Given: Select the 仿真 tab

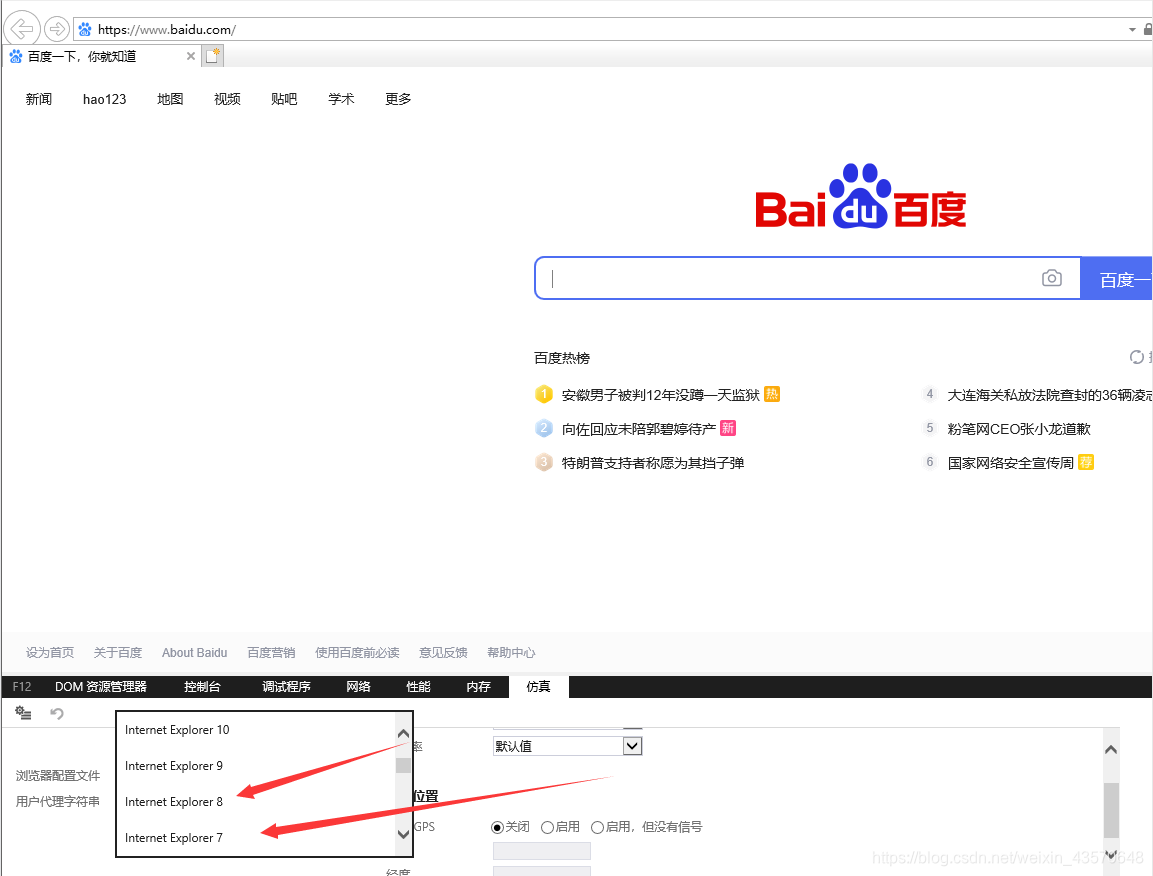Looking at the screenshot, I should 538,686.
